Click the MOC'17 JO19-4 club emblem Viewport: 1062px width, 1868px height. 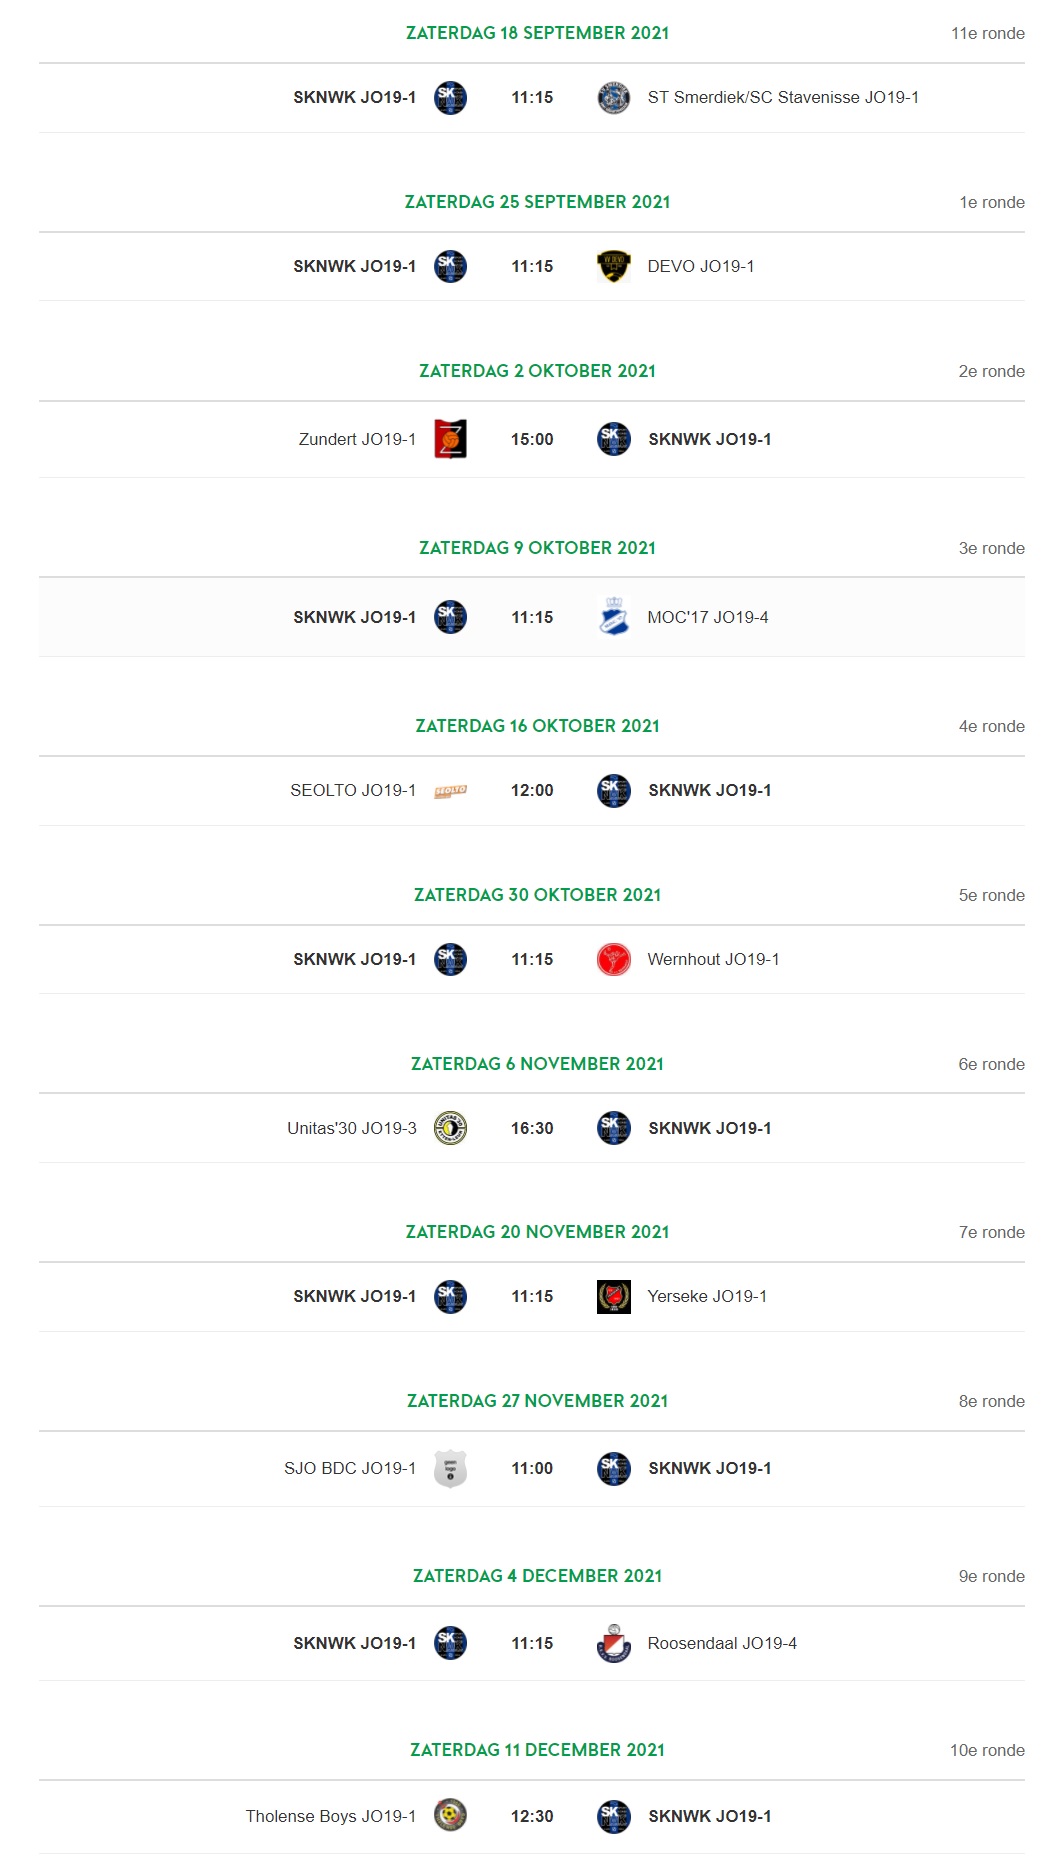(x=613, y=617)
